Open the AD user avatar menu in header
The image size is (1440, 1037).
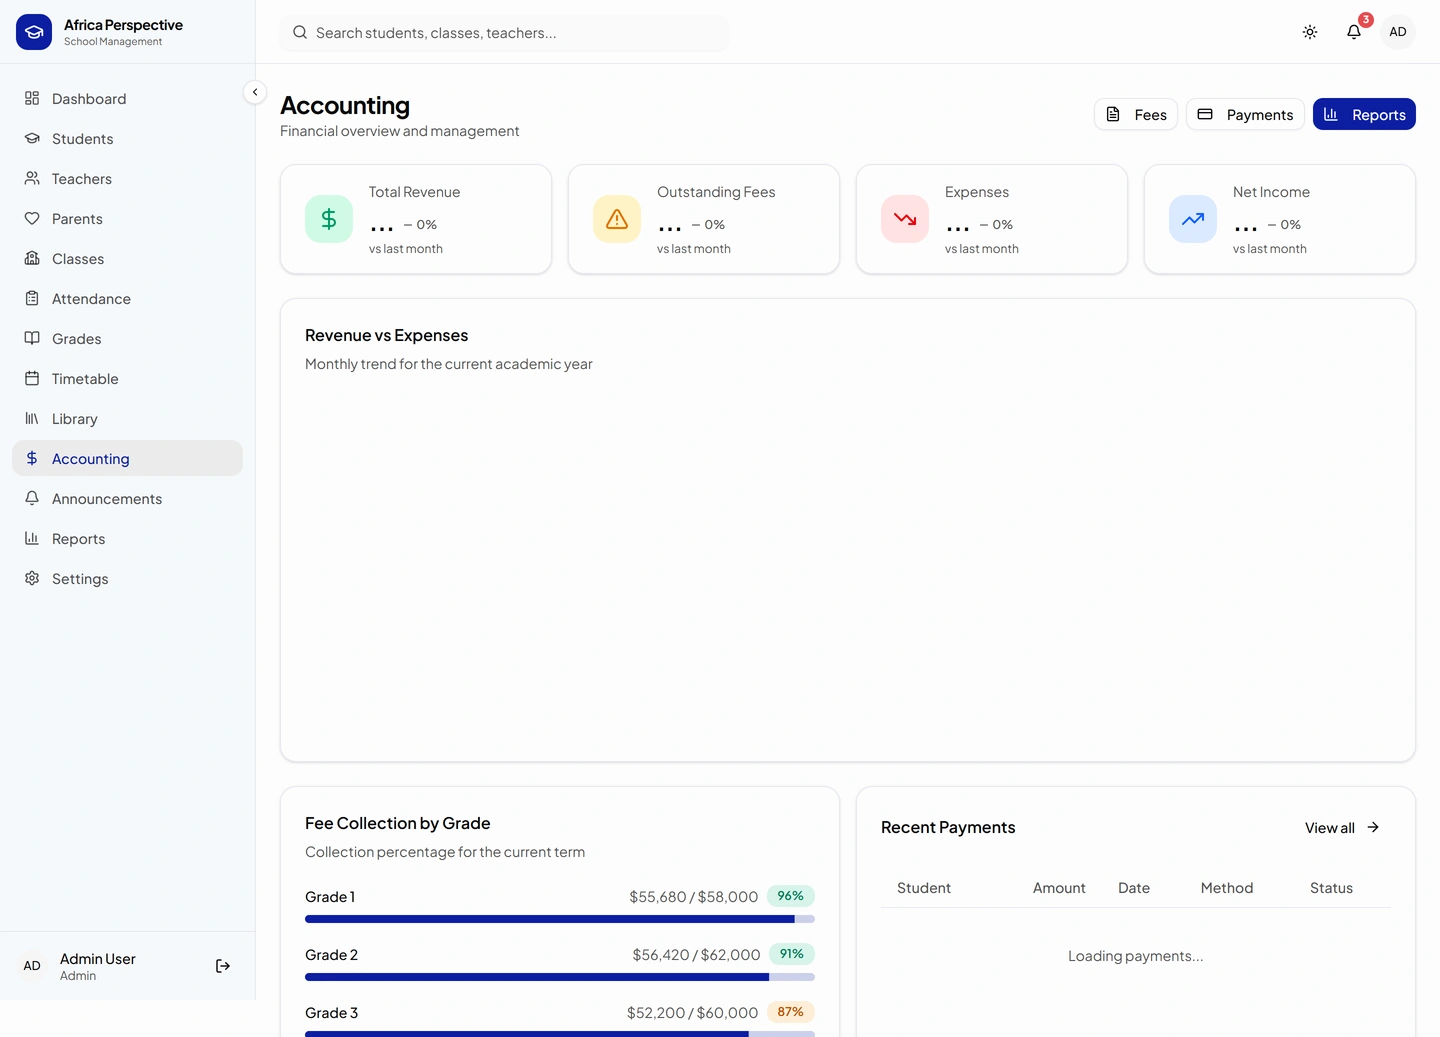tap(1398, 32)
